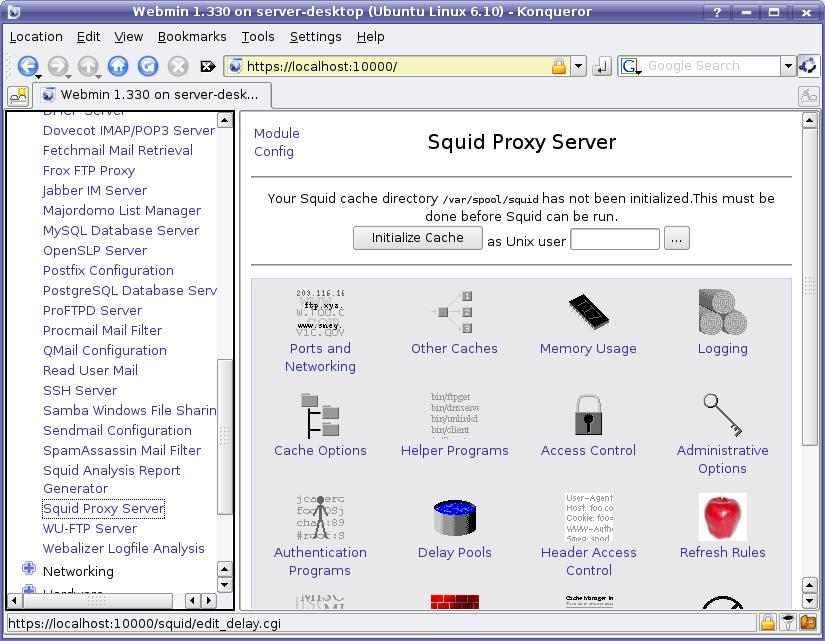Click the SSL lock icon in location bar
Image resolution: width=825 pixels, height=641 pixels.
[559, 66]
